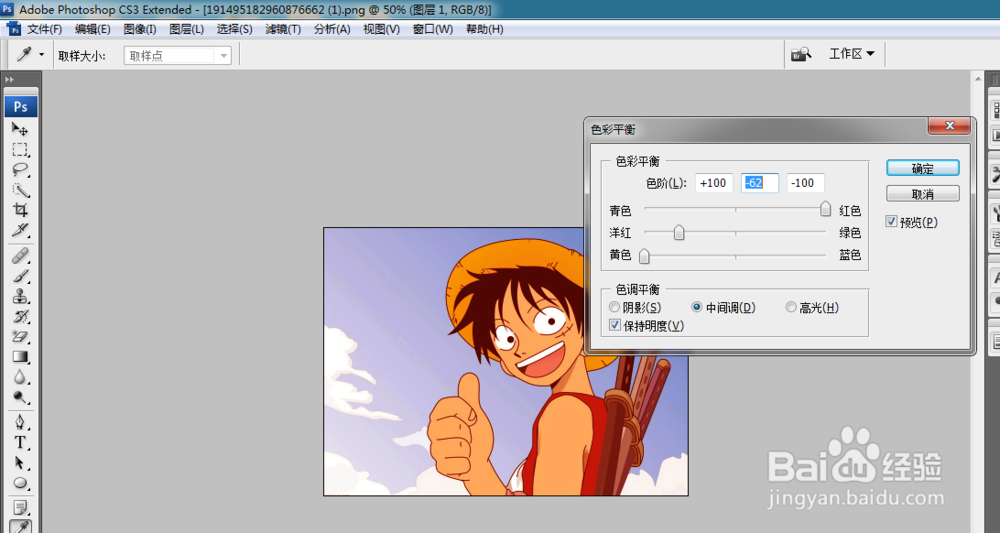Screen dimensions: 1000x533
Task: Select the Healing Brush bandage tool
Action: click(20, 256)
